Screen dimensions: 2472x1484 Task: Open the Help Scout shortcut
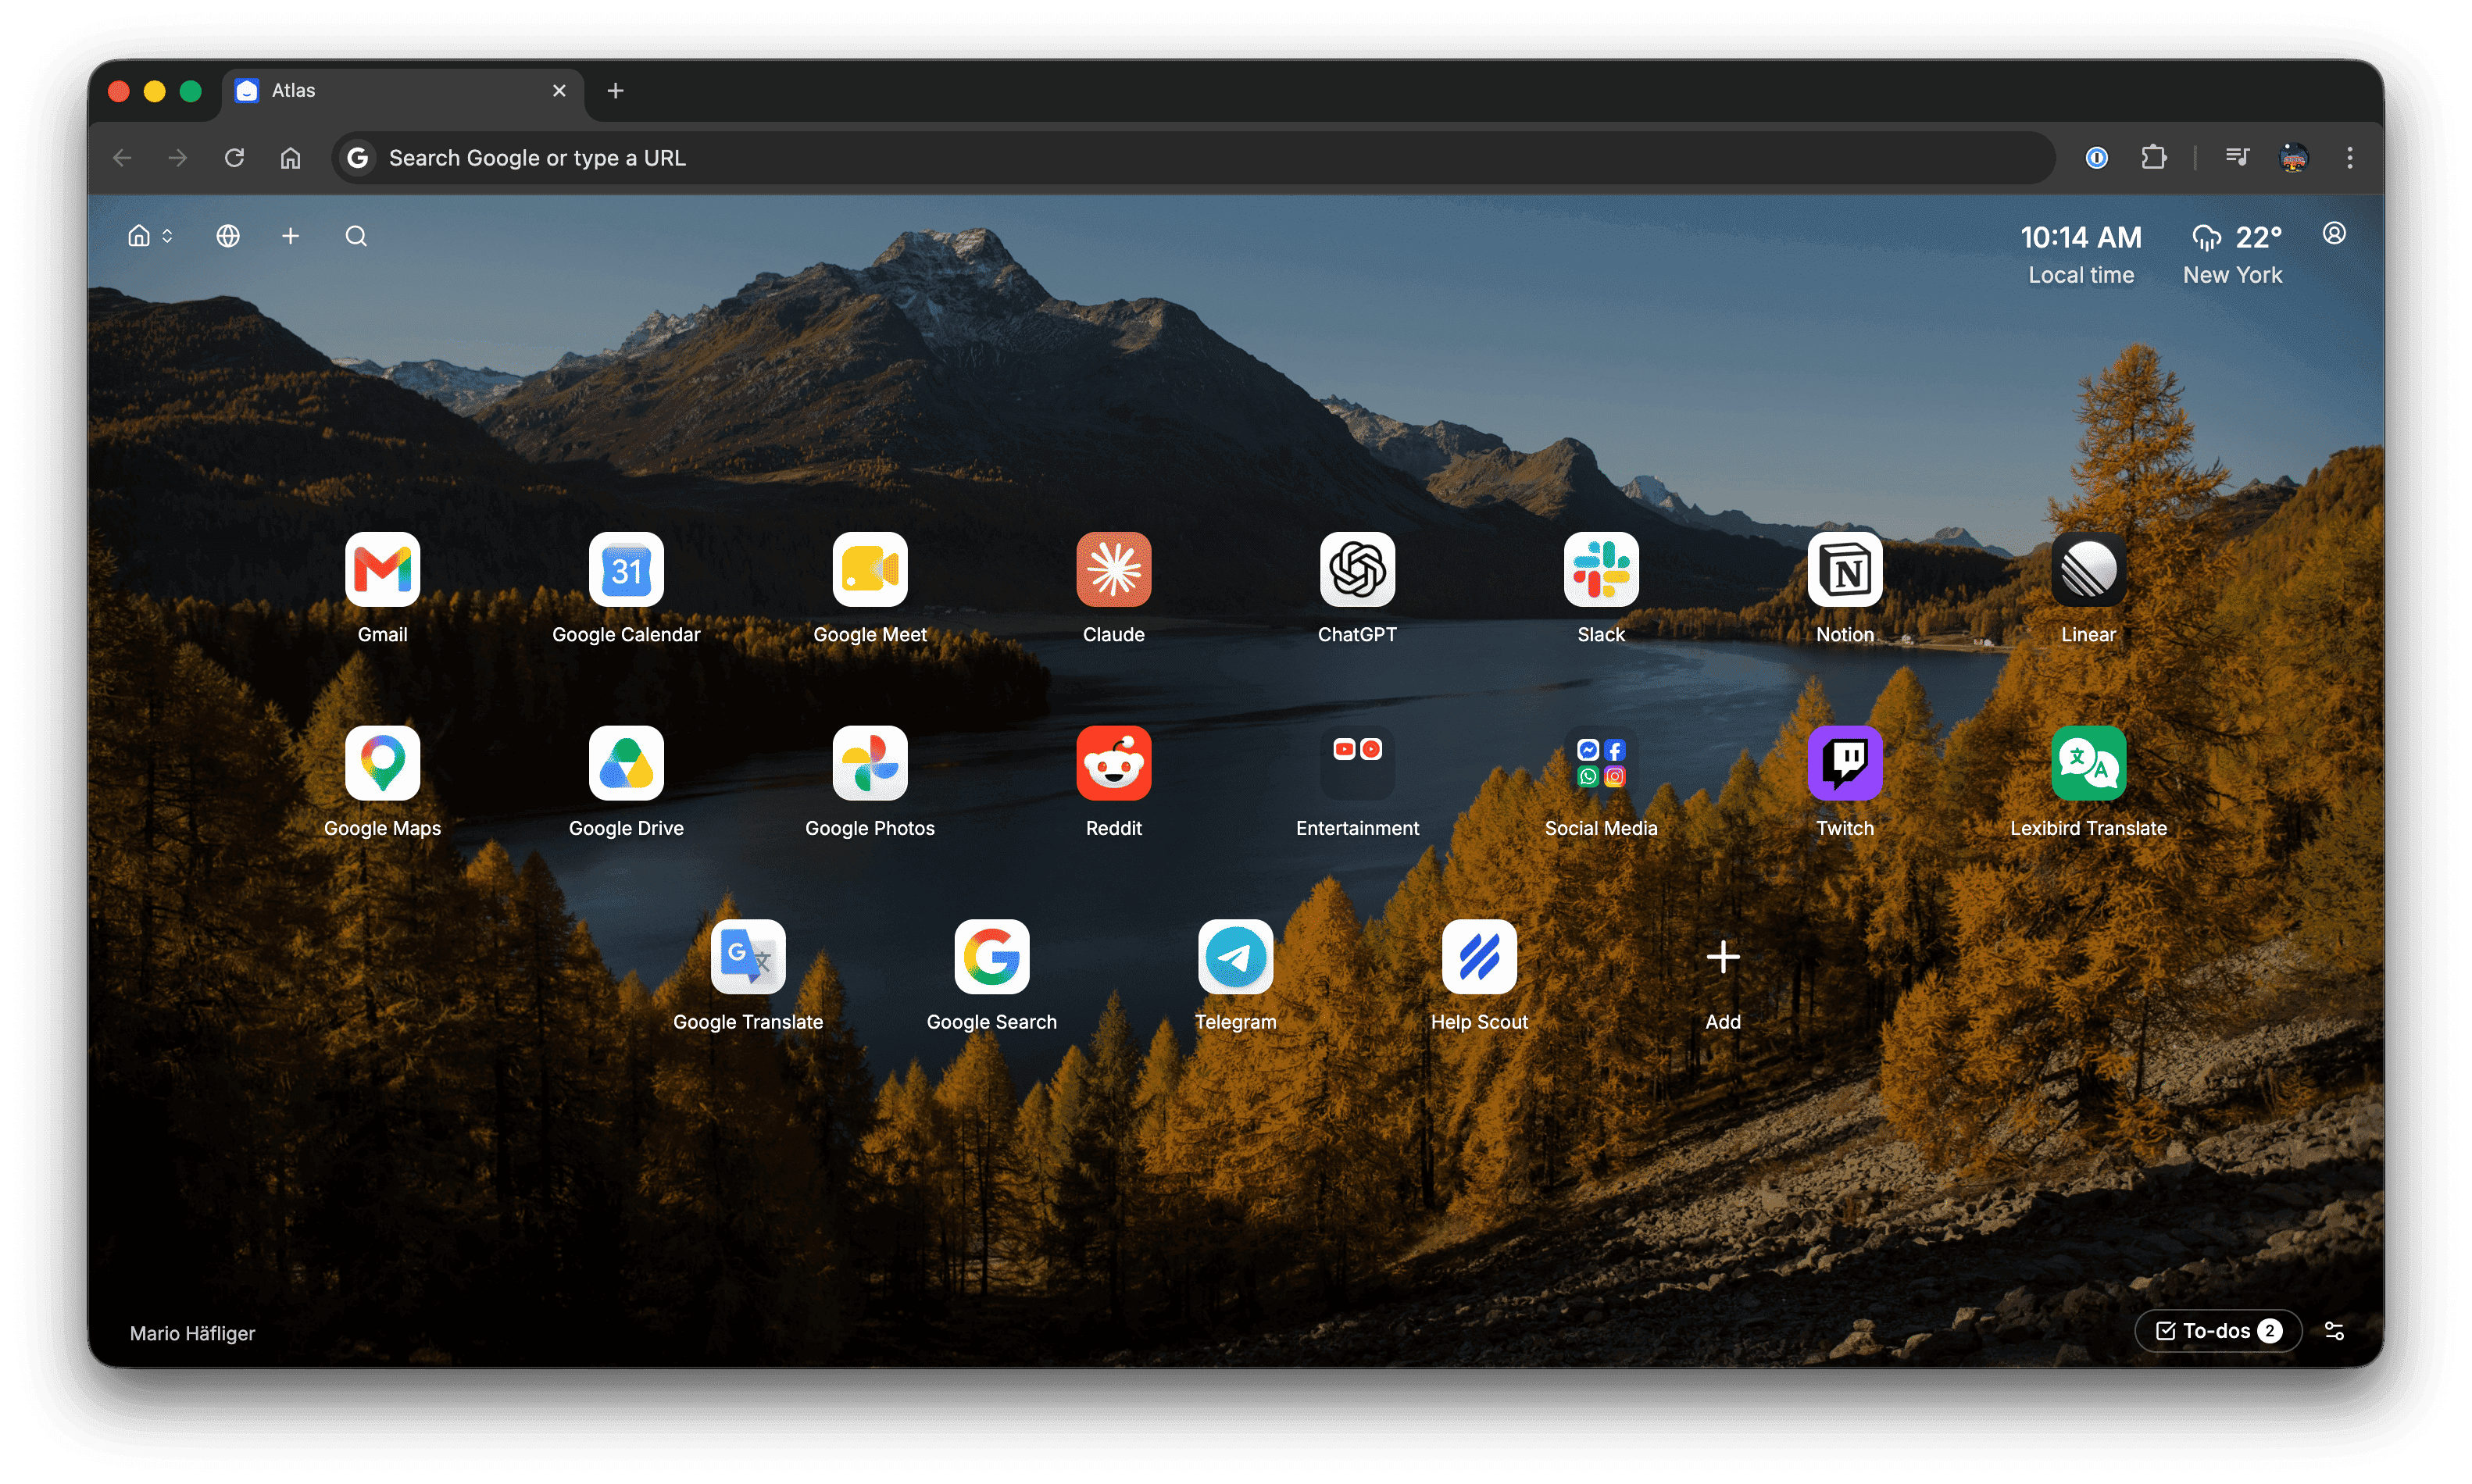1479,957
